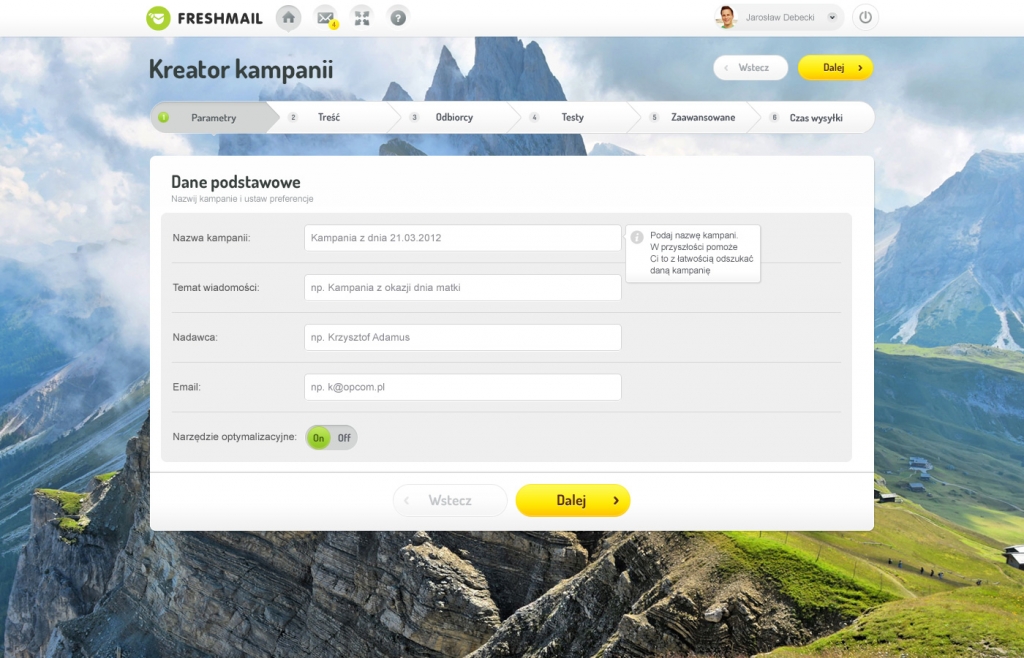Click the top Wstecz button

(x=751, y=67)
